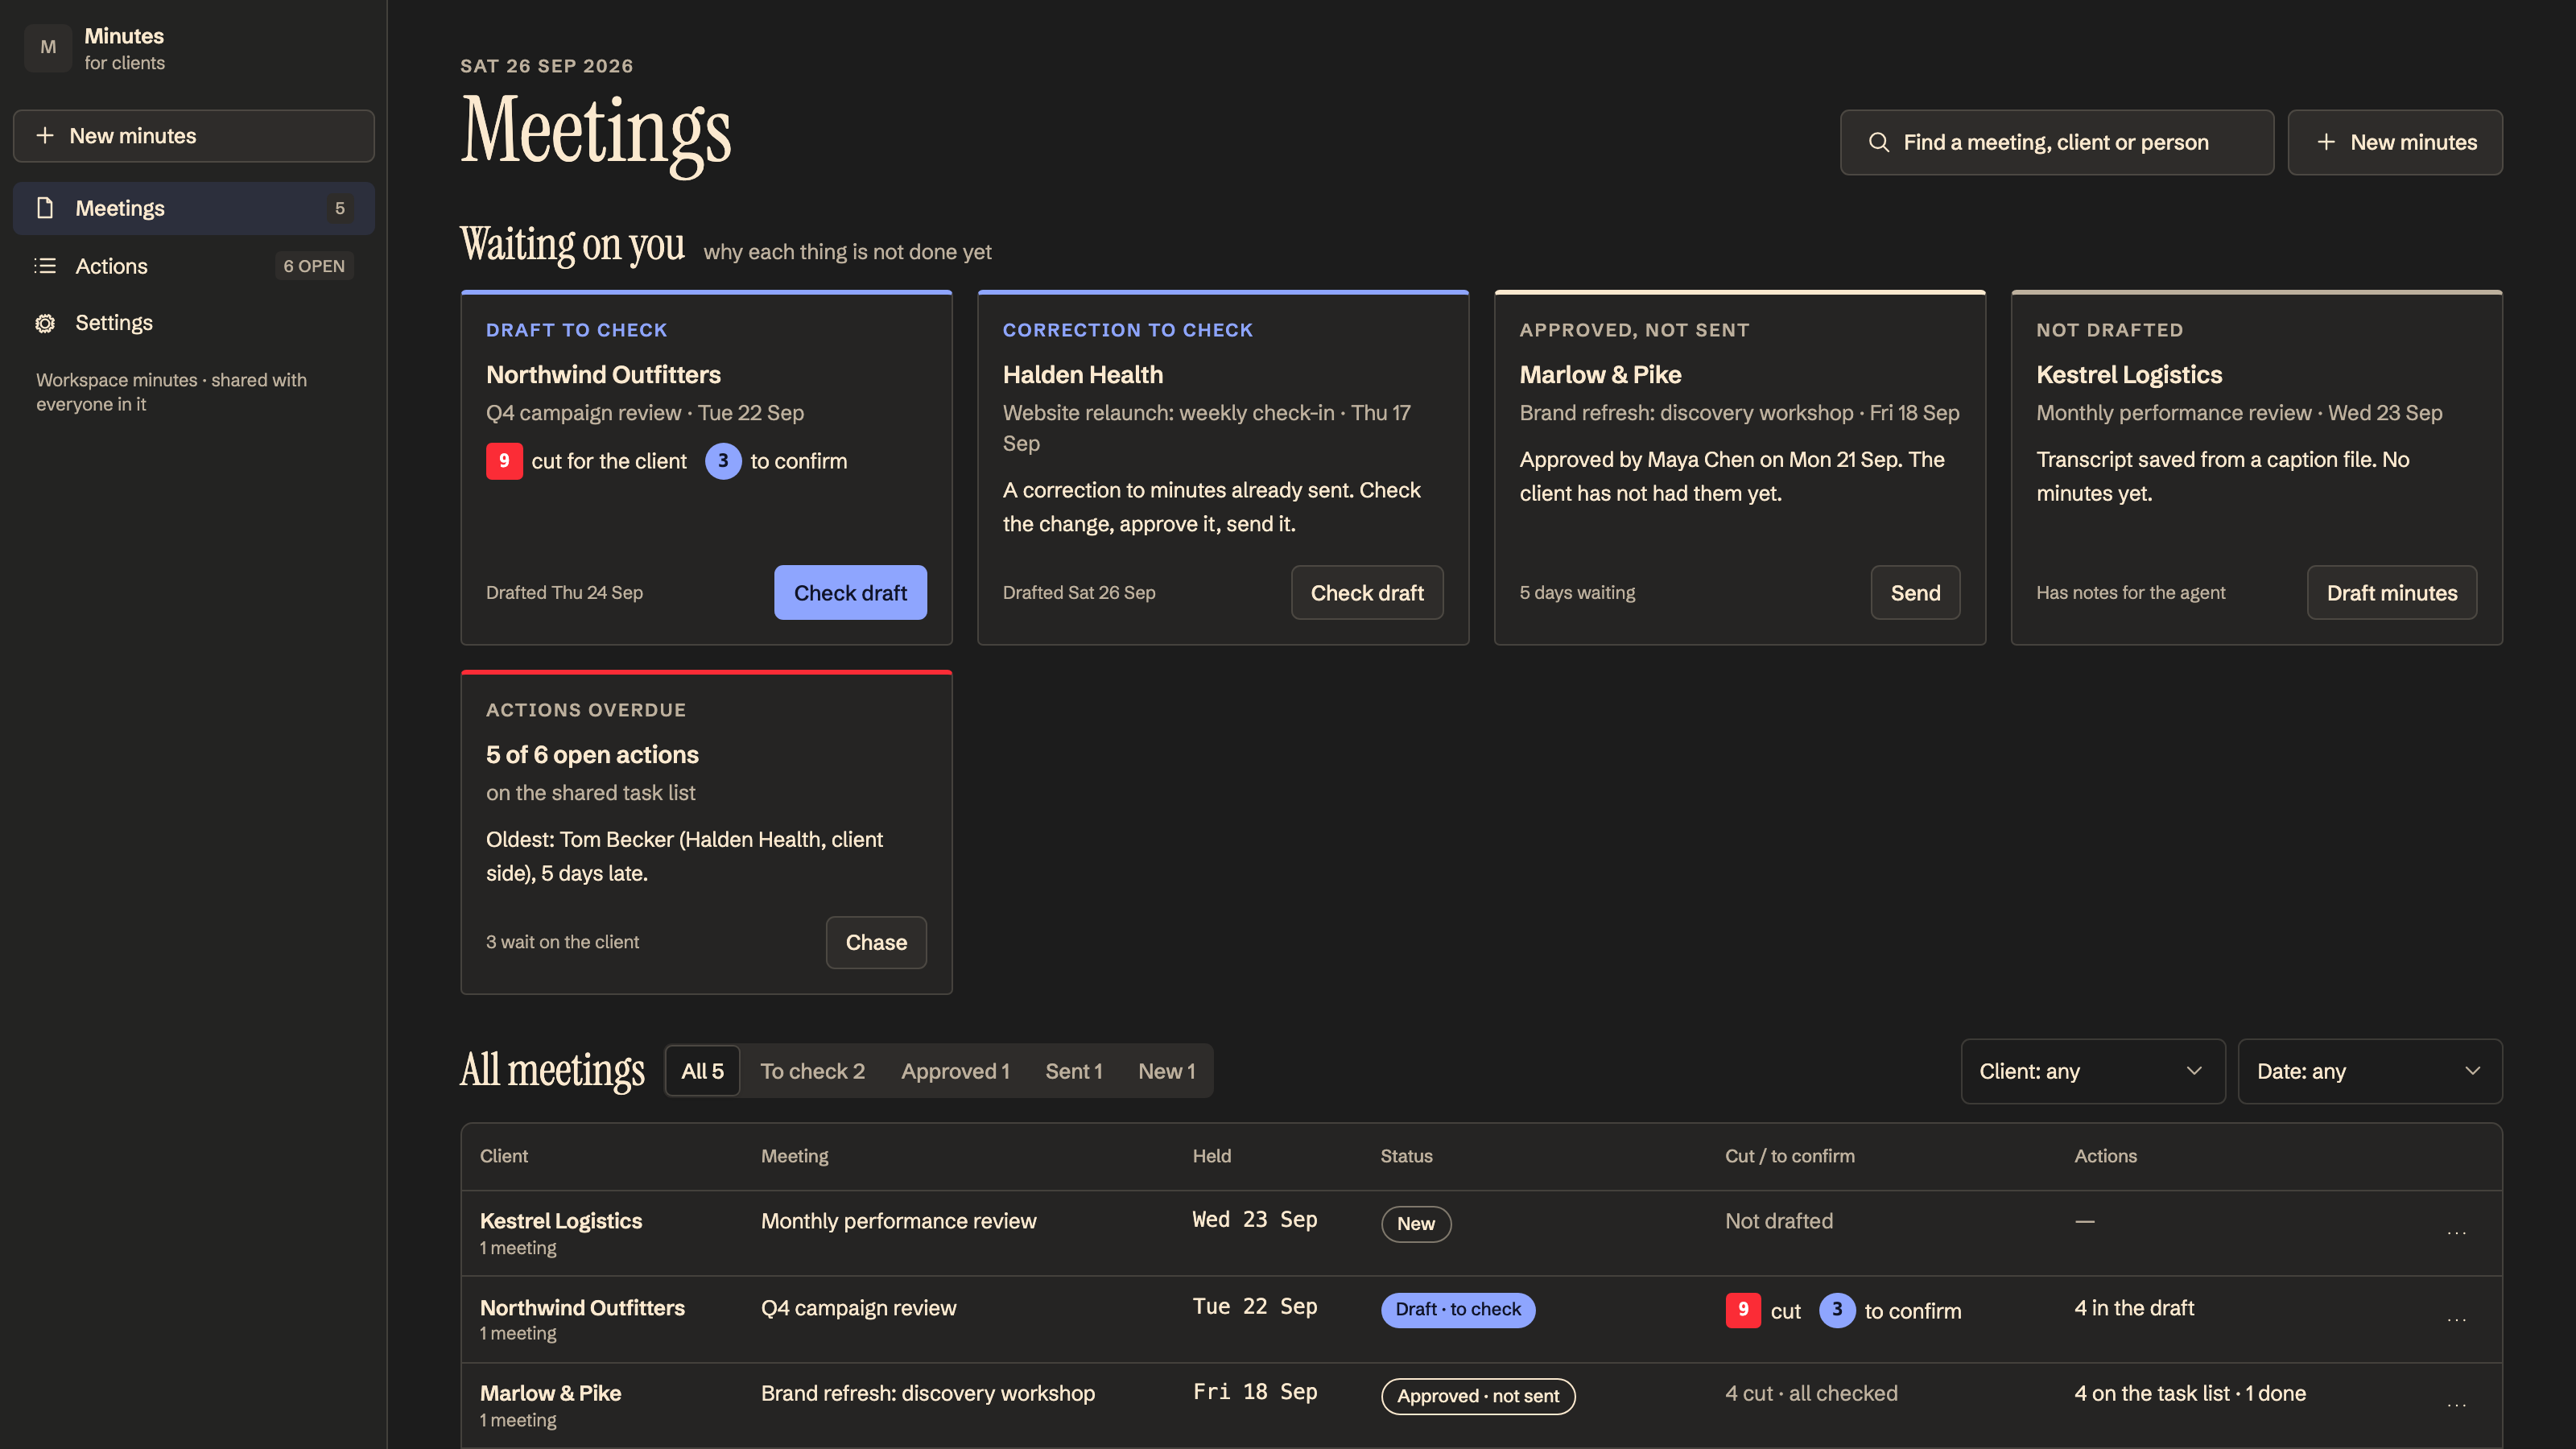Click Draft minutes on the Kestrel Logistics card
The height and width of the screenshot is (1449, 2576).
[x=2392, y=593]
